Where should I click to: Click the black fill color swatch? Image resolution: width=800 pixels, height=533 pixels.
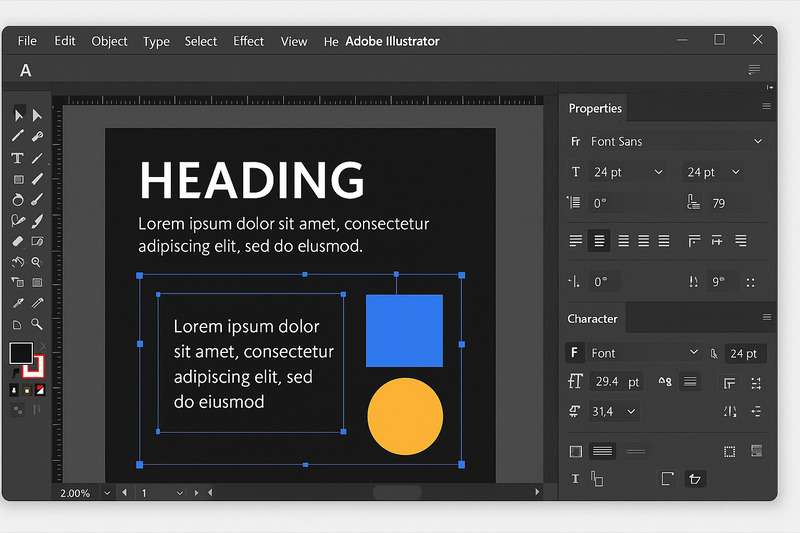coord(20,353)
